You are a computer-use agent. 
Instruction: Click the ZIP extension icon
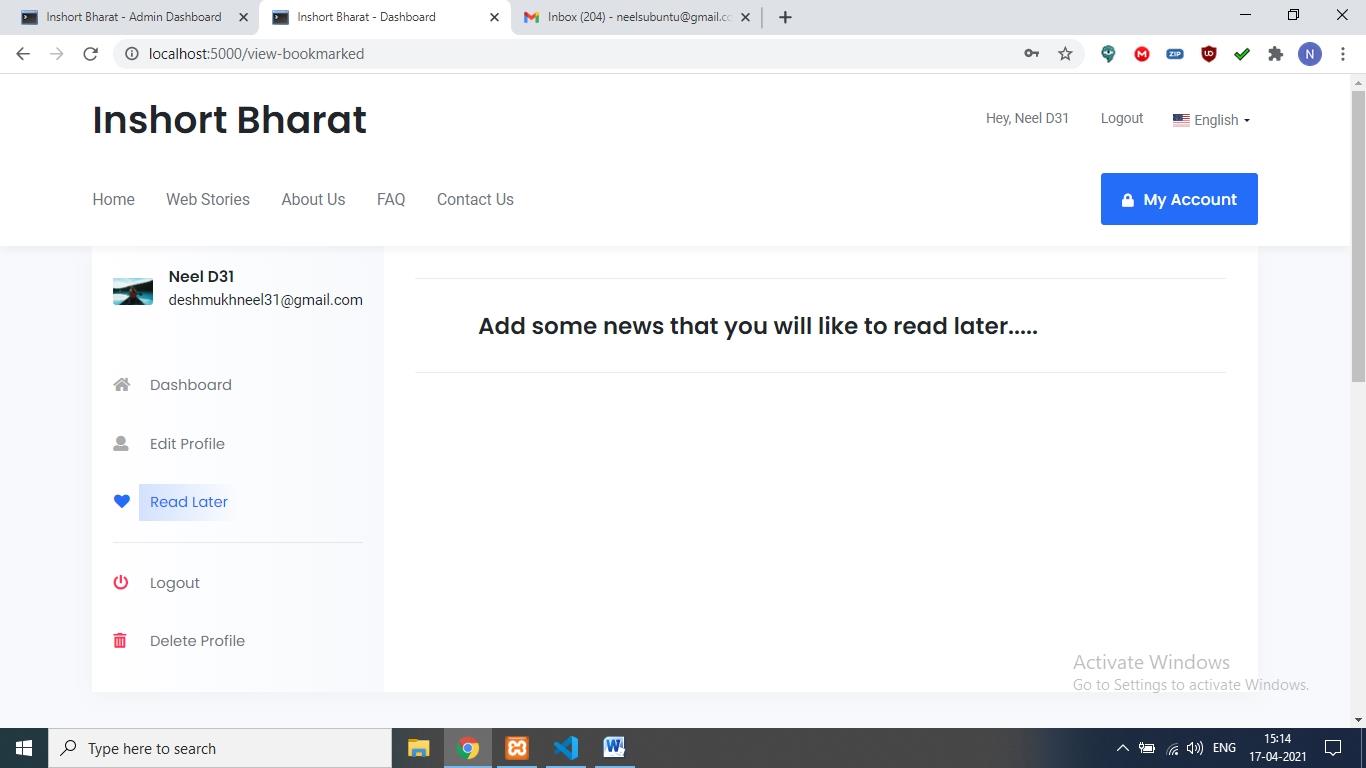tap(1175, 54)
